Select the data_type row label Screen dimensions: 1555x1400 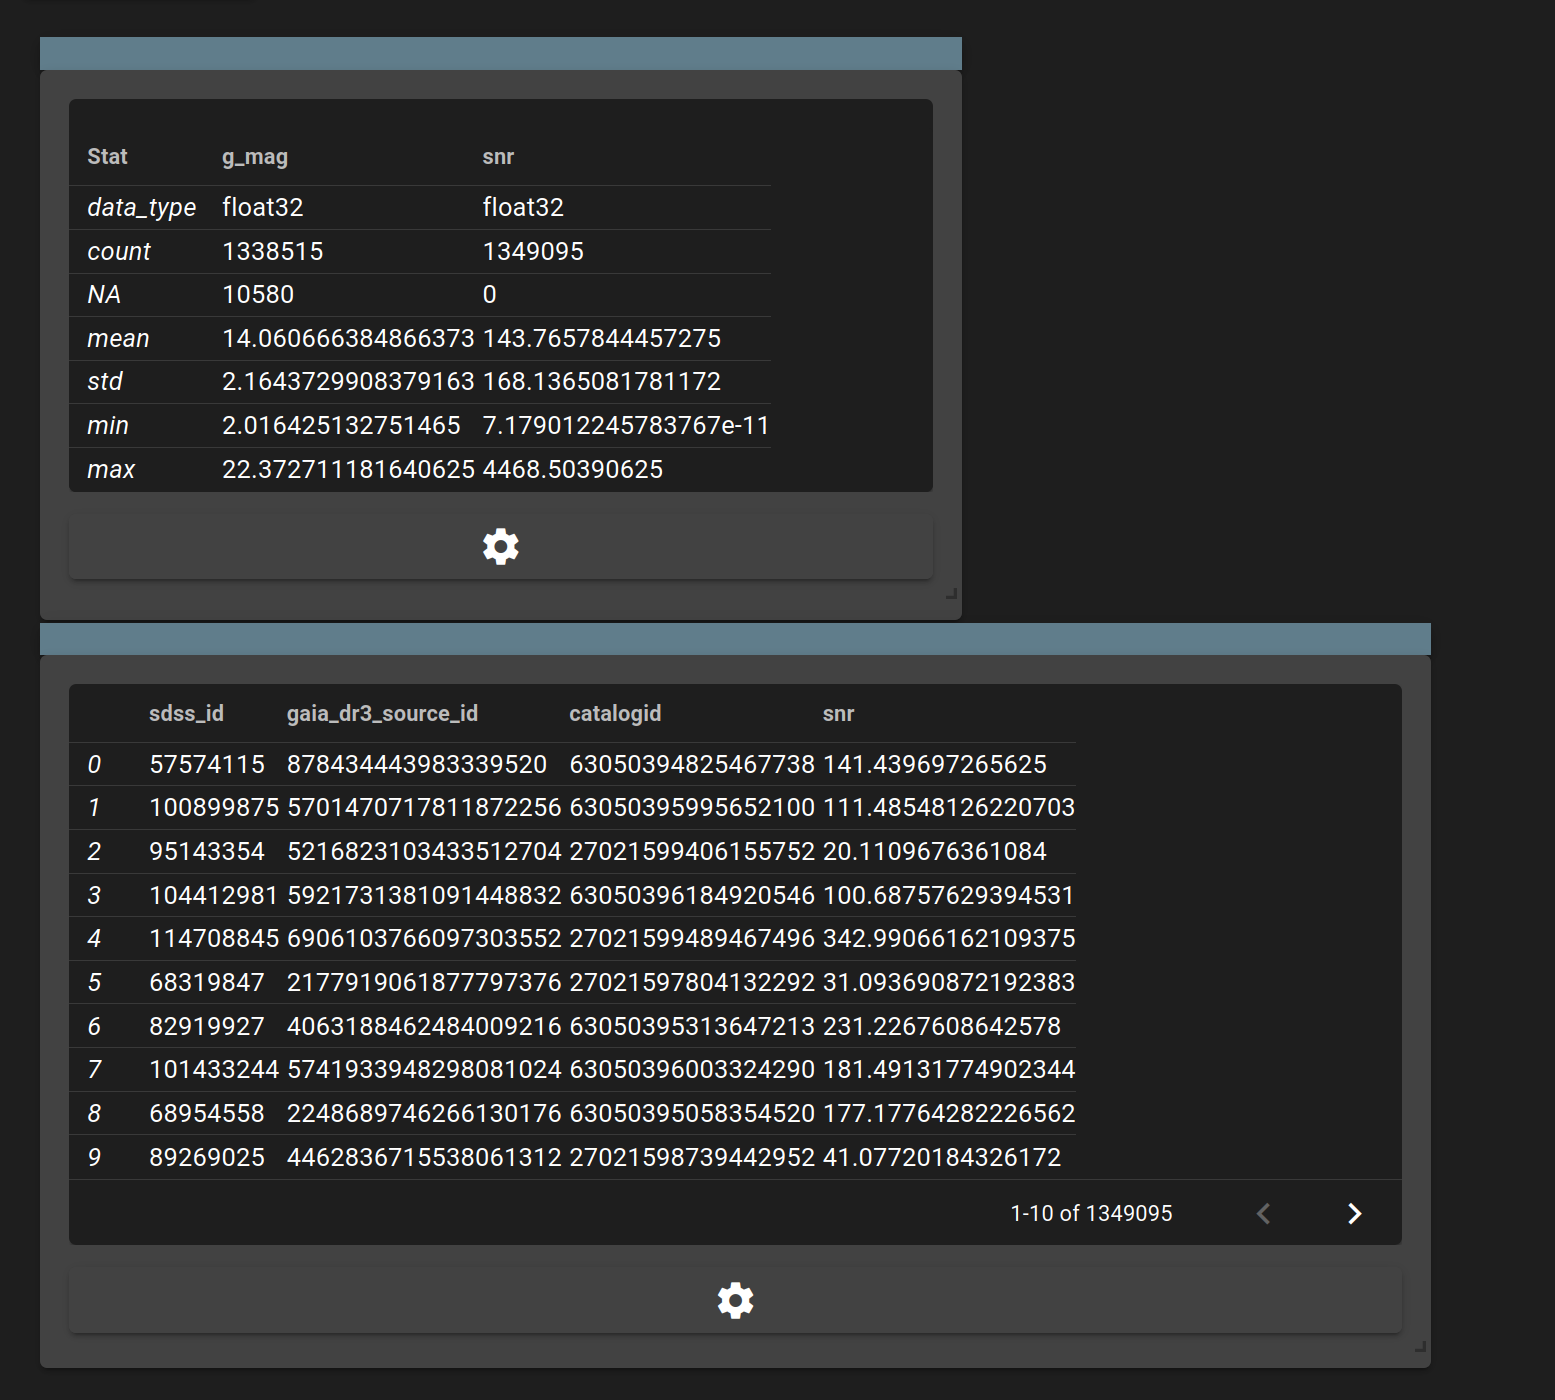coord(141,207)
